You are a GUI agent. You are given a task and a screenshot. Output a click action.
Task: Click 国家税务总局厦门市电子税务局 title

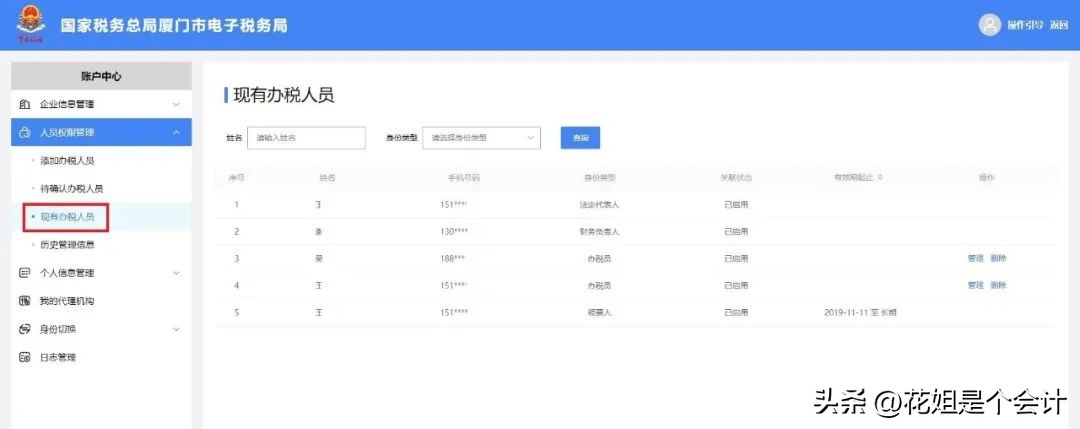pyautogui.click(x=174, y=25)
